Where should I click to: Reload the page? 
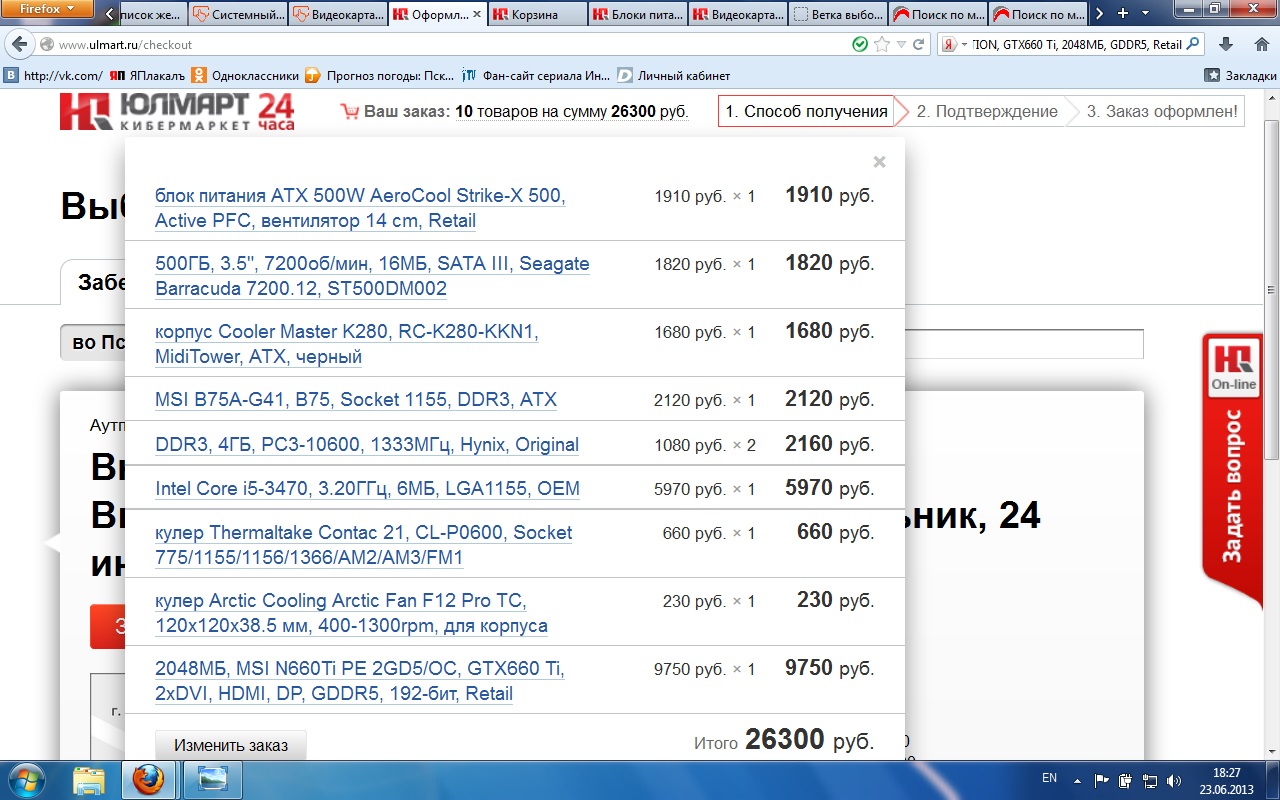pos(919,45)
